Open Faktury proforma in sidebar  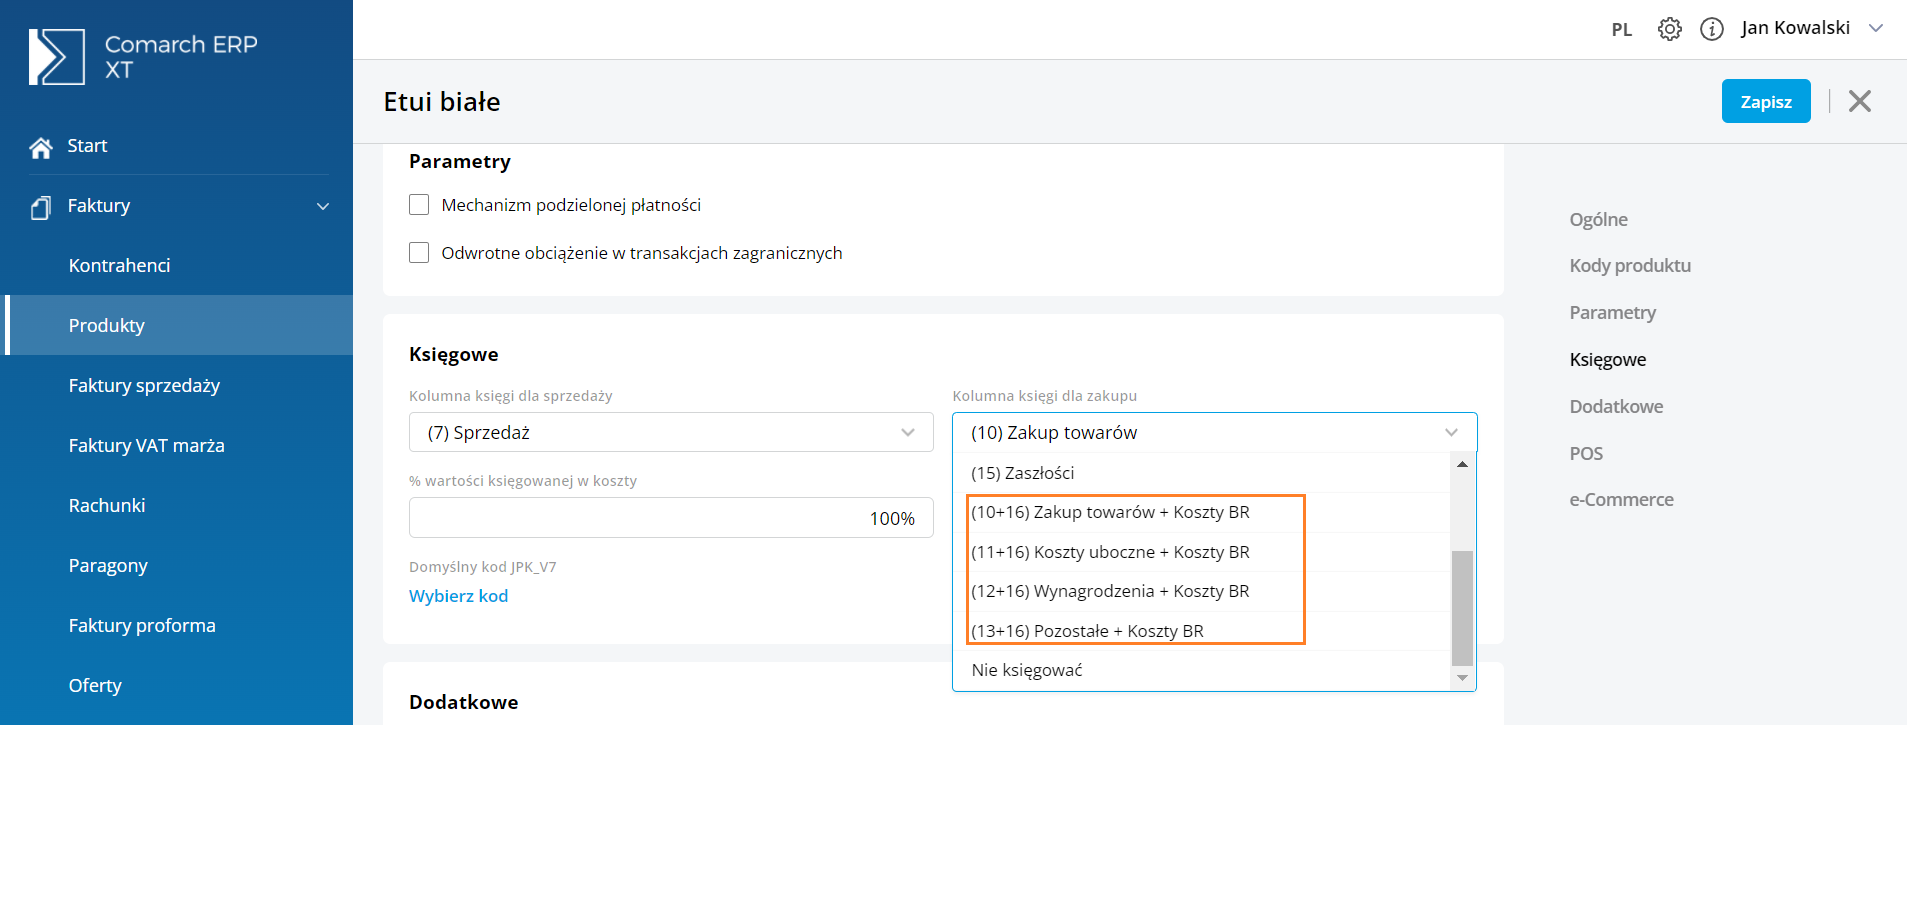click(176, 625)
